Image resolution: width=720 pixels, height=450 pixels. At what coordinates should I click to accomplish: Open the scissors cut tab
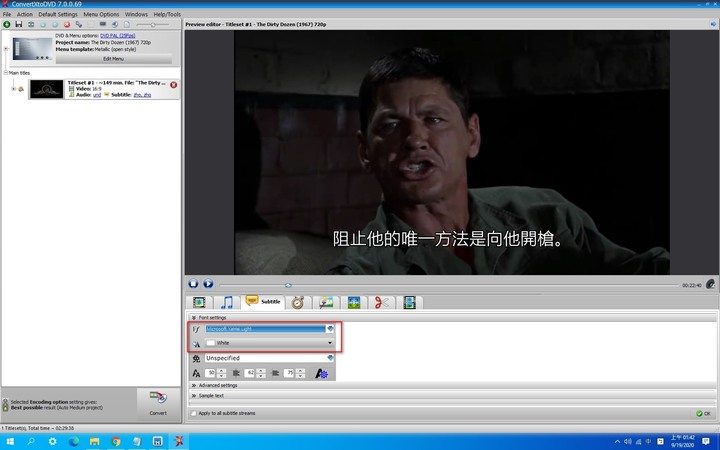(x=382, y=302)
